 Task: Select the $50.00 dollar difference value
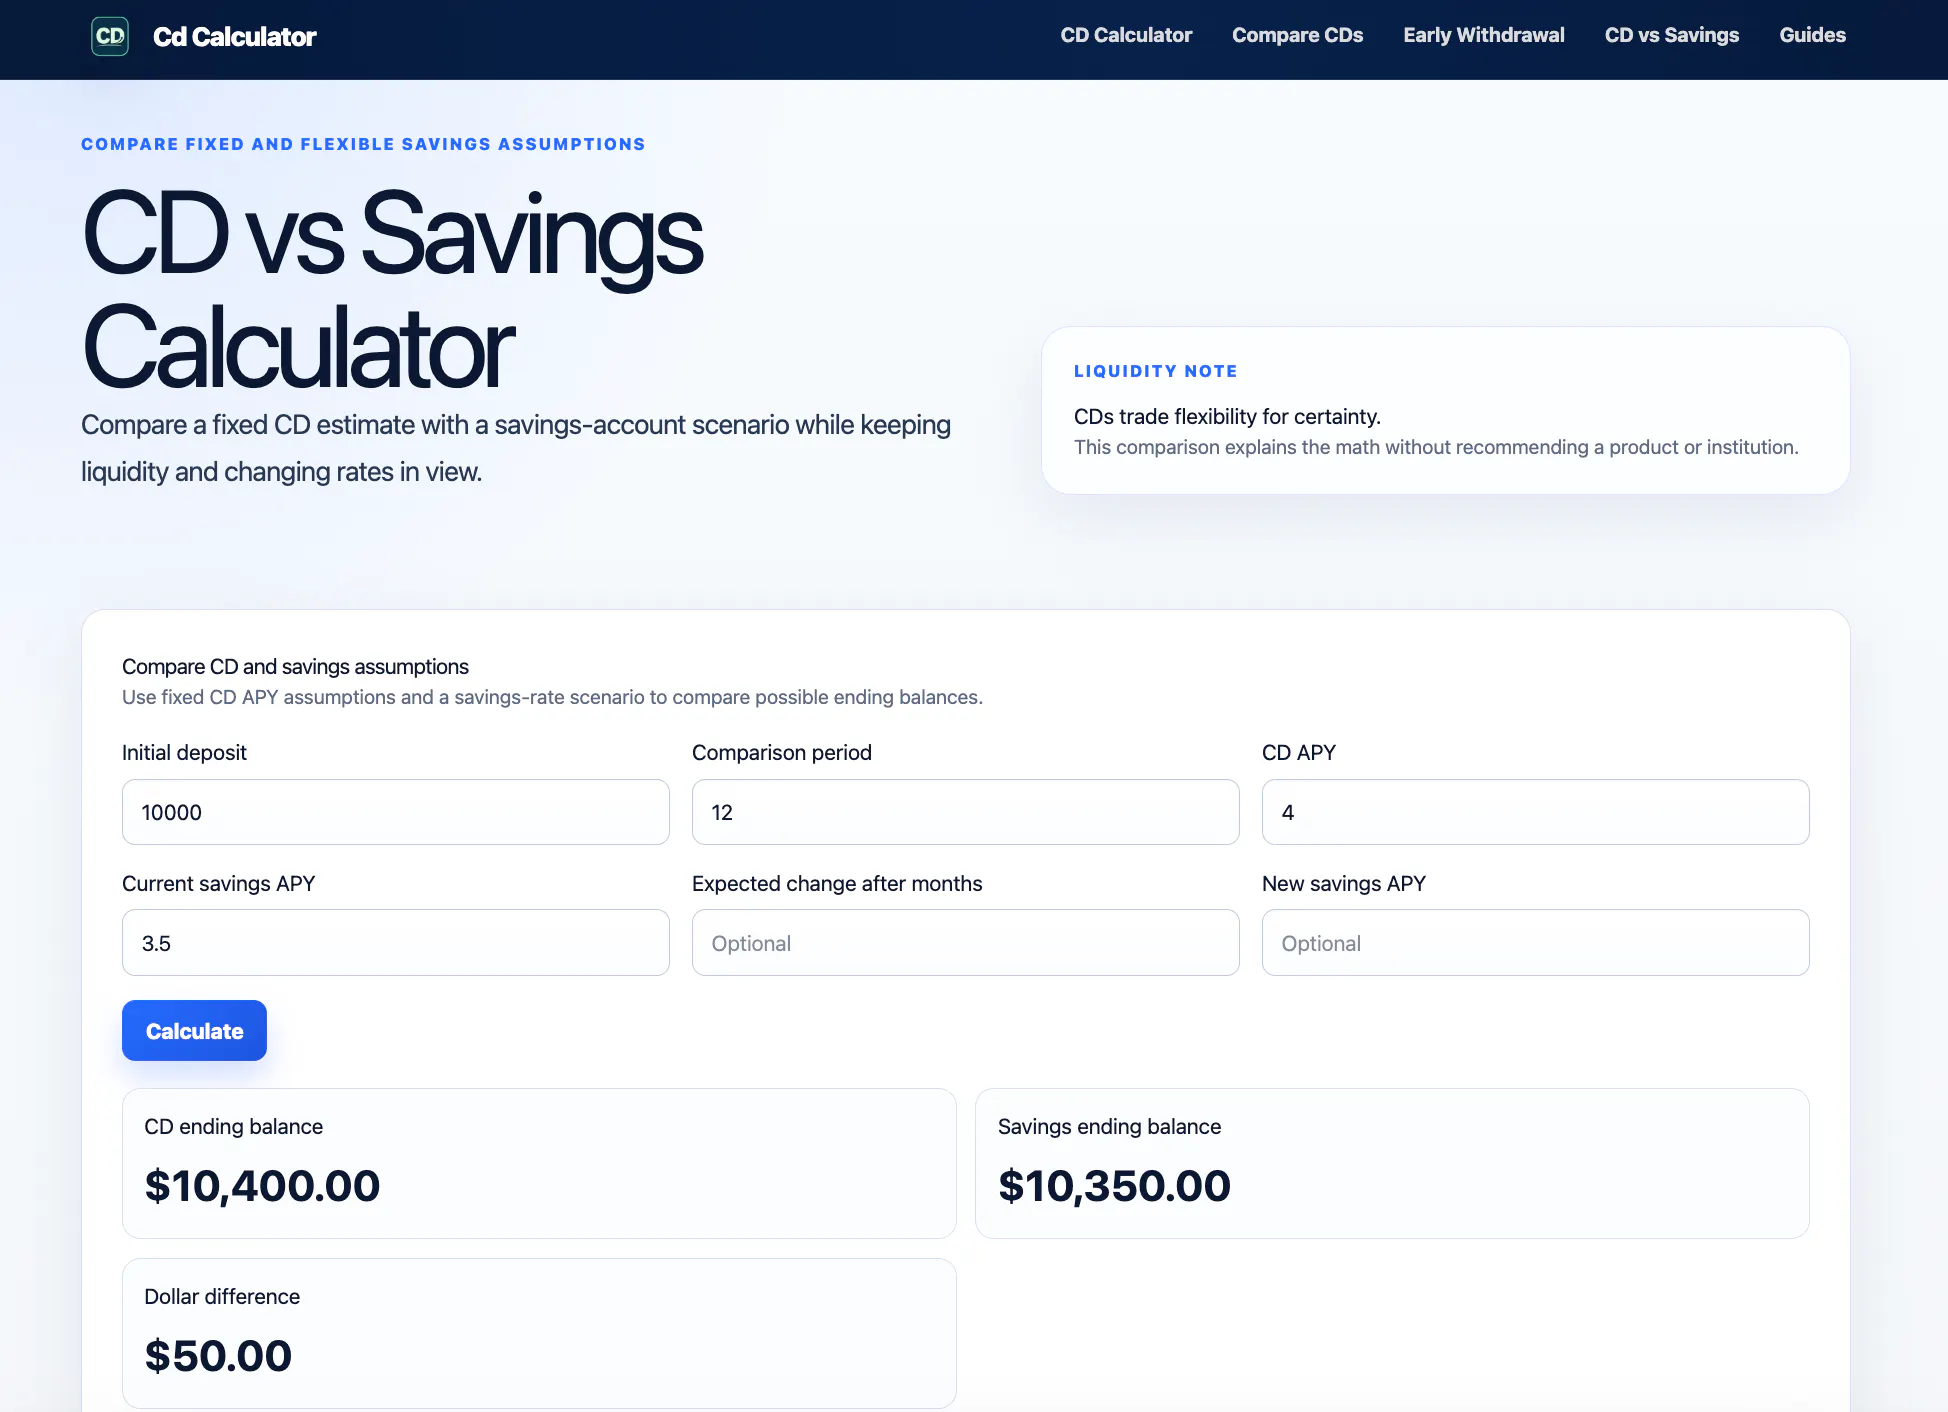(x=218, y=1356)
